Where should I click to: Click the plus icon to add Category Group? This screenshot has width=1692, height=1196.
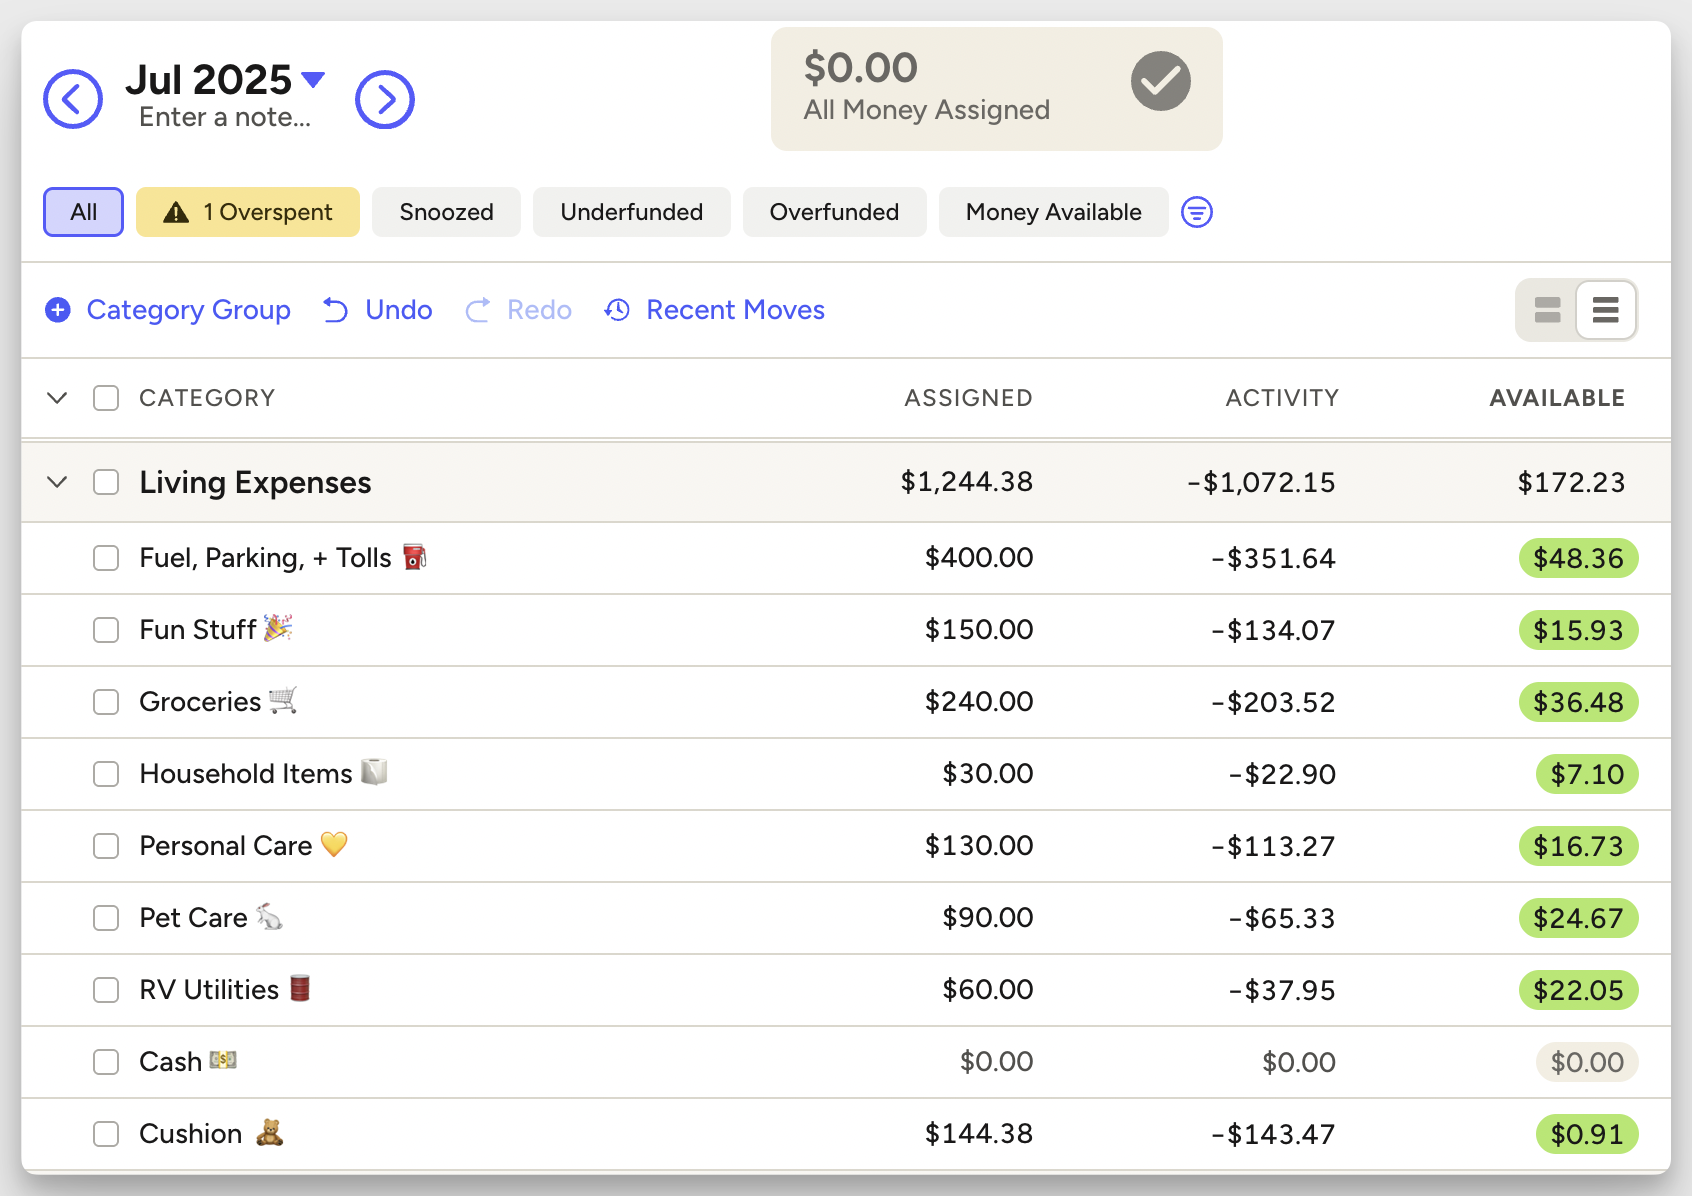click(x=58, y=310)
